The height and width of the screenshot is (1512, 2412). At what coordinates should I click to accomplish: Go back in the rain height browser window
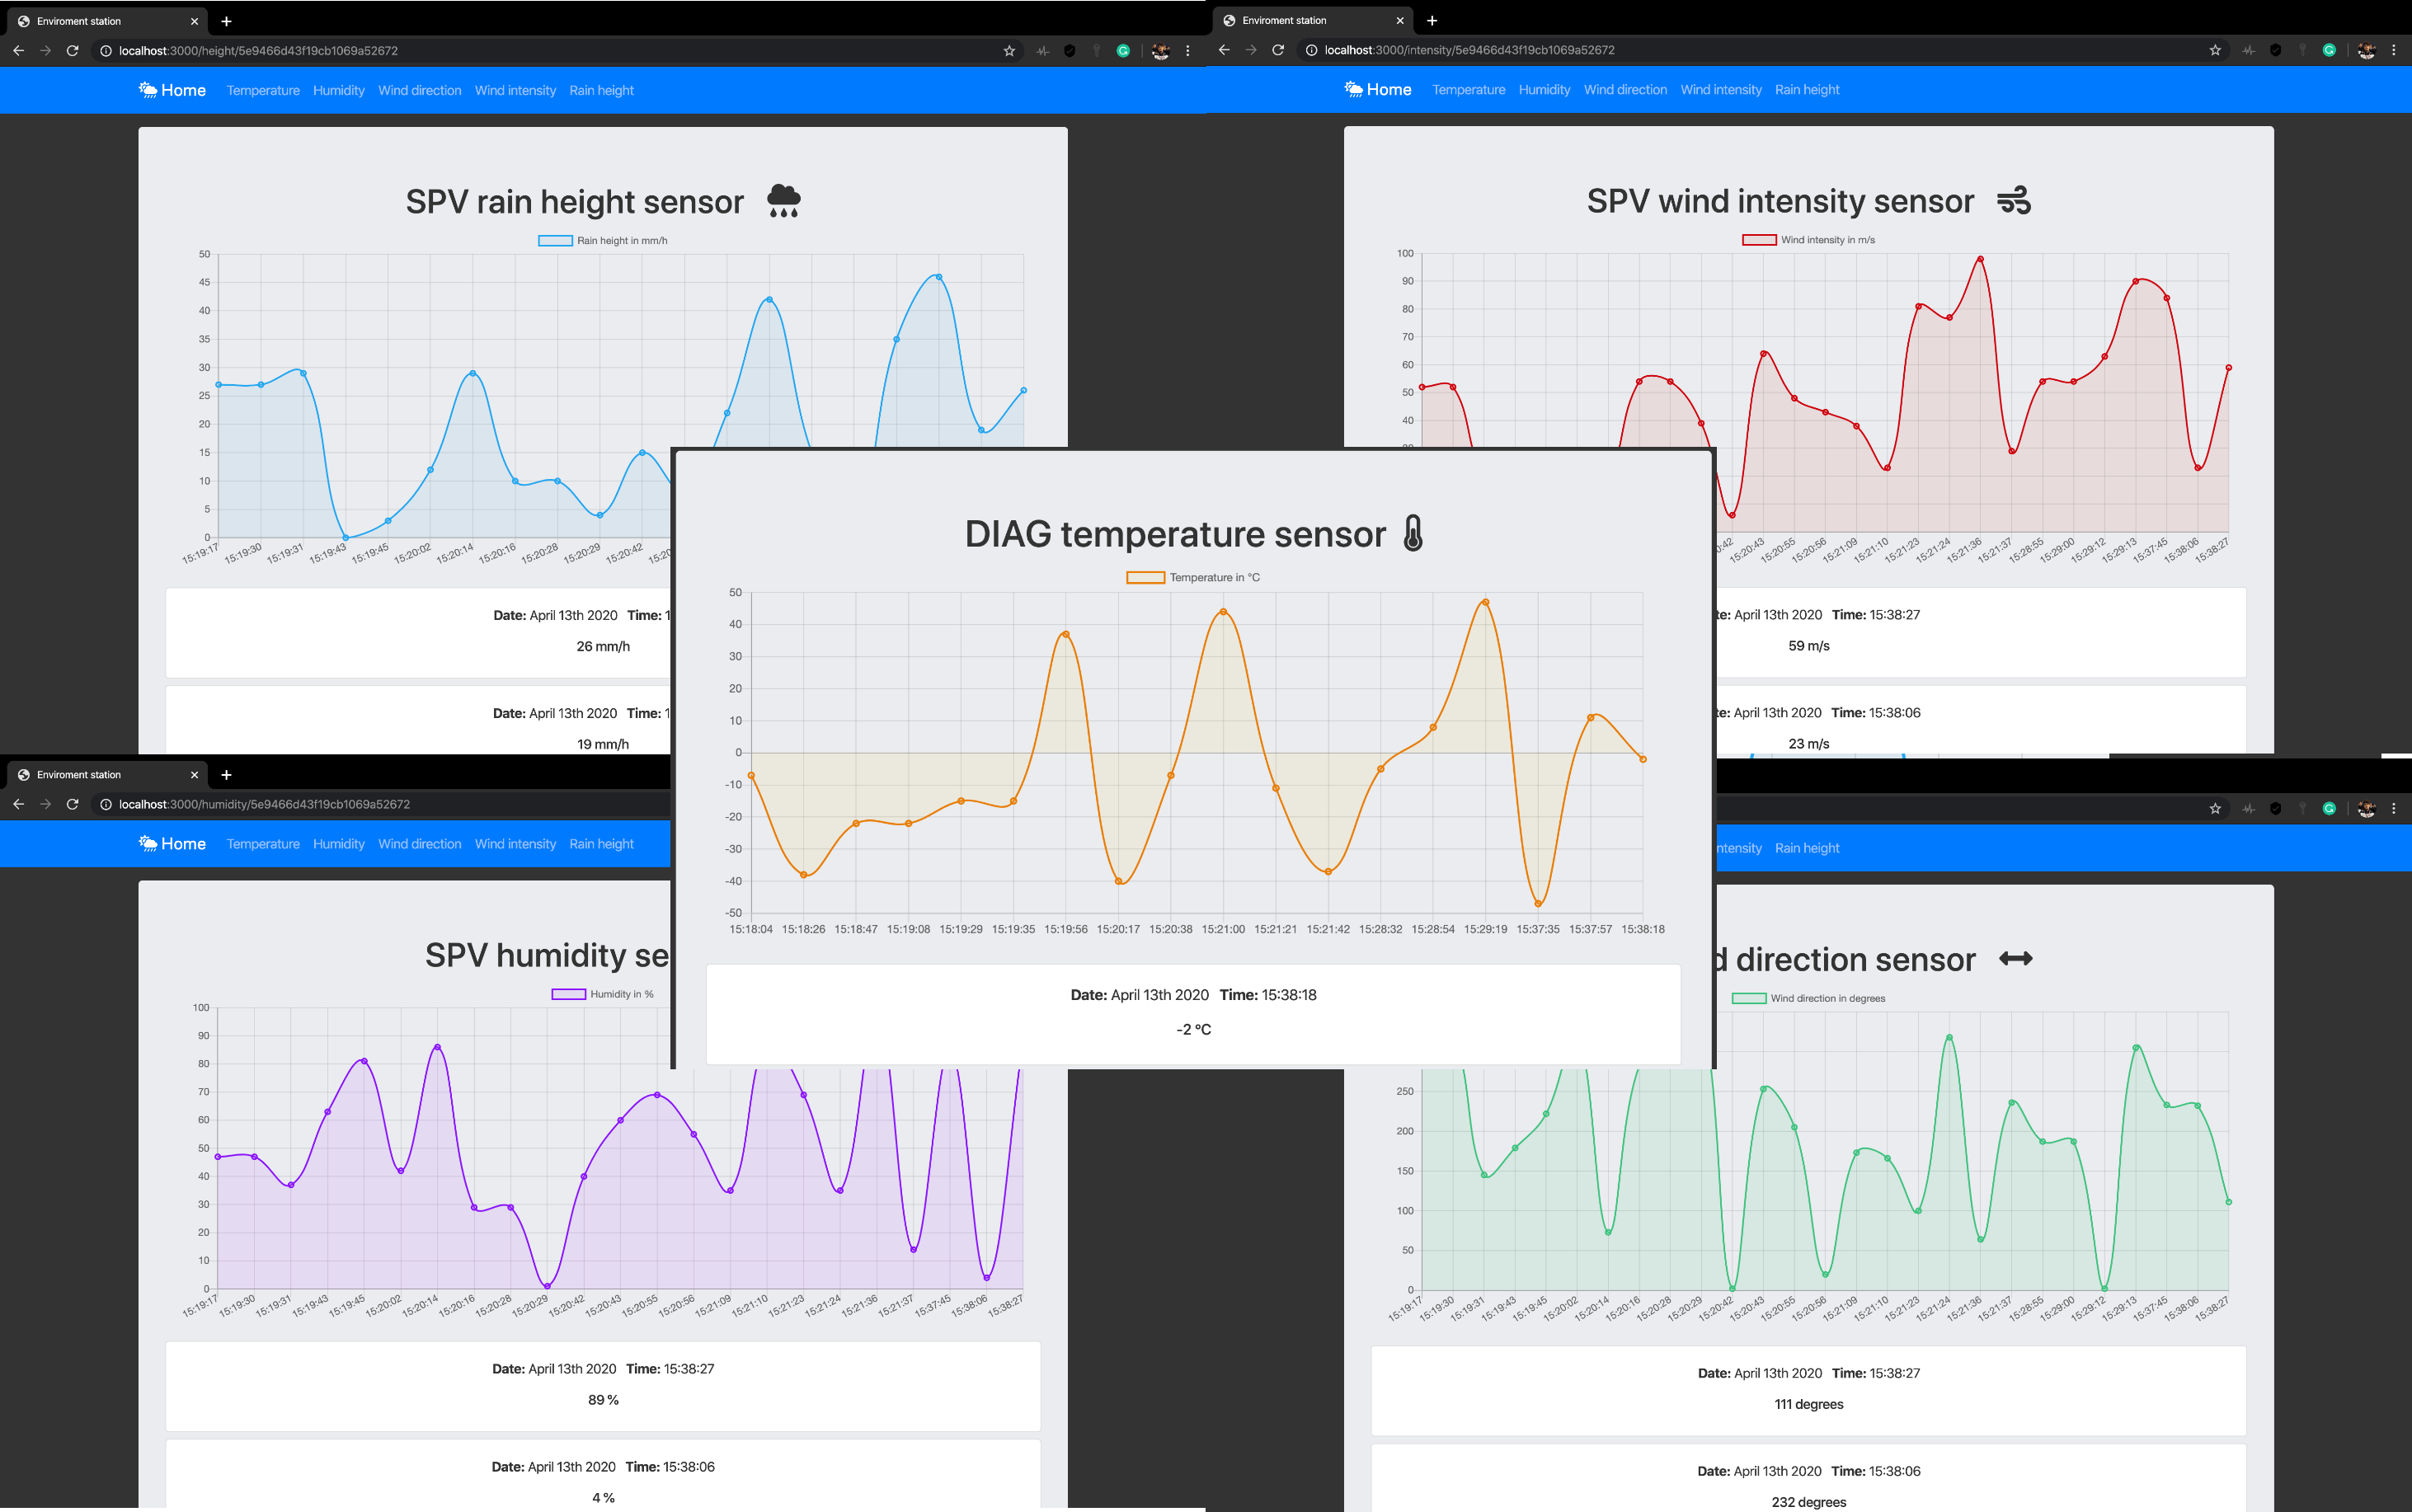coord(18,50)
